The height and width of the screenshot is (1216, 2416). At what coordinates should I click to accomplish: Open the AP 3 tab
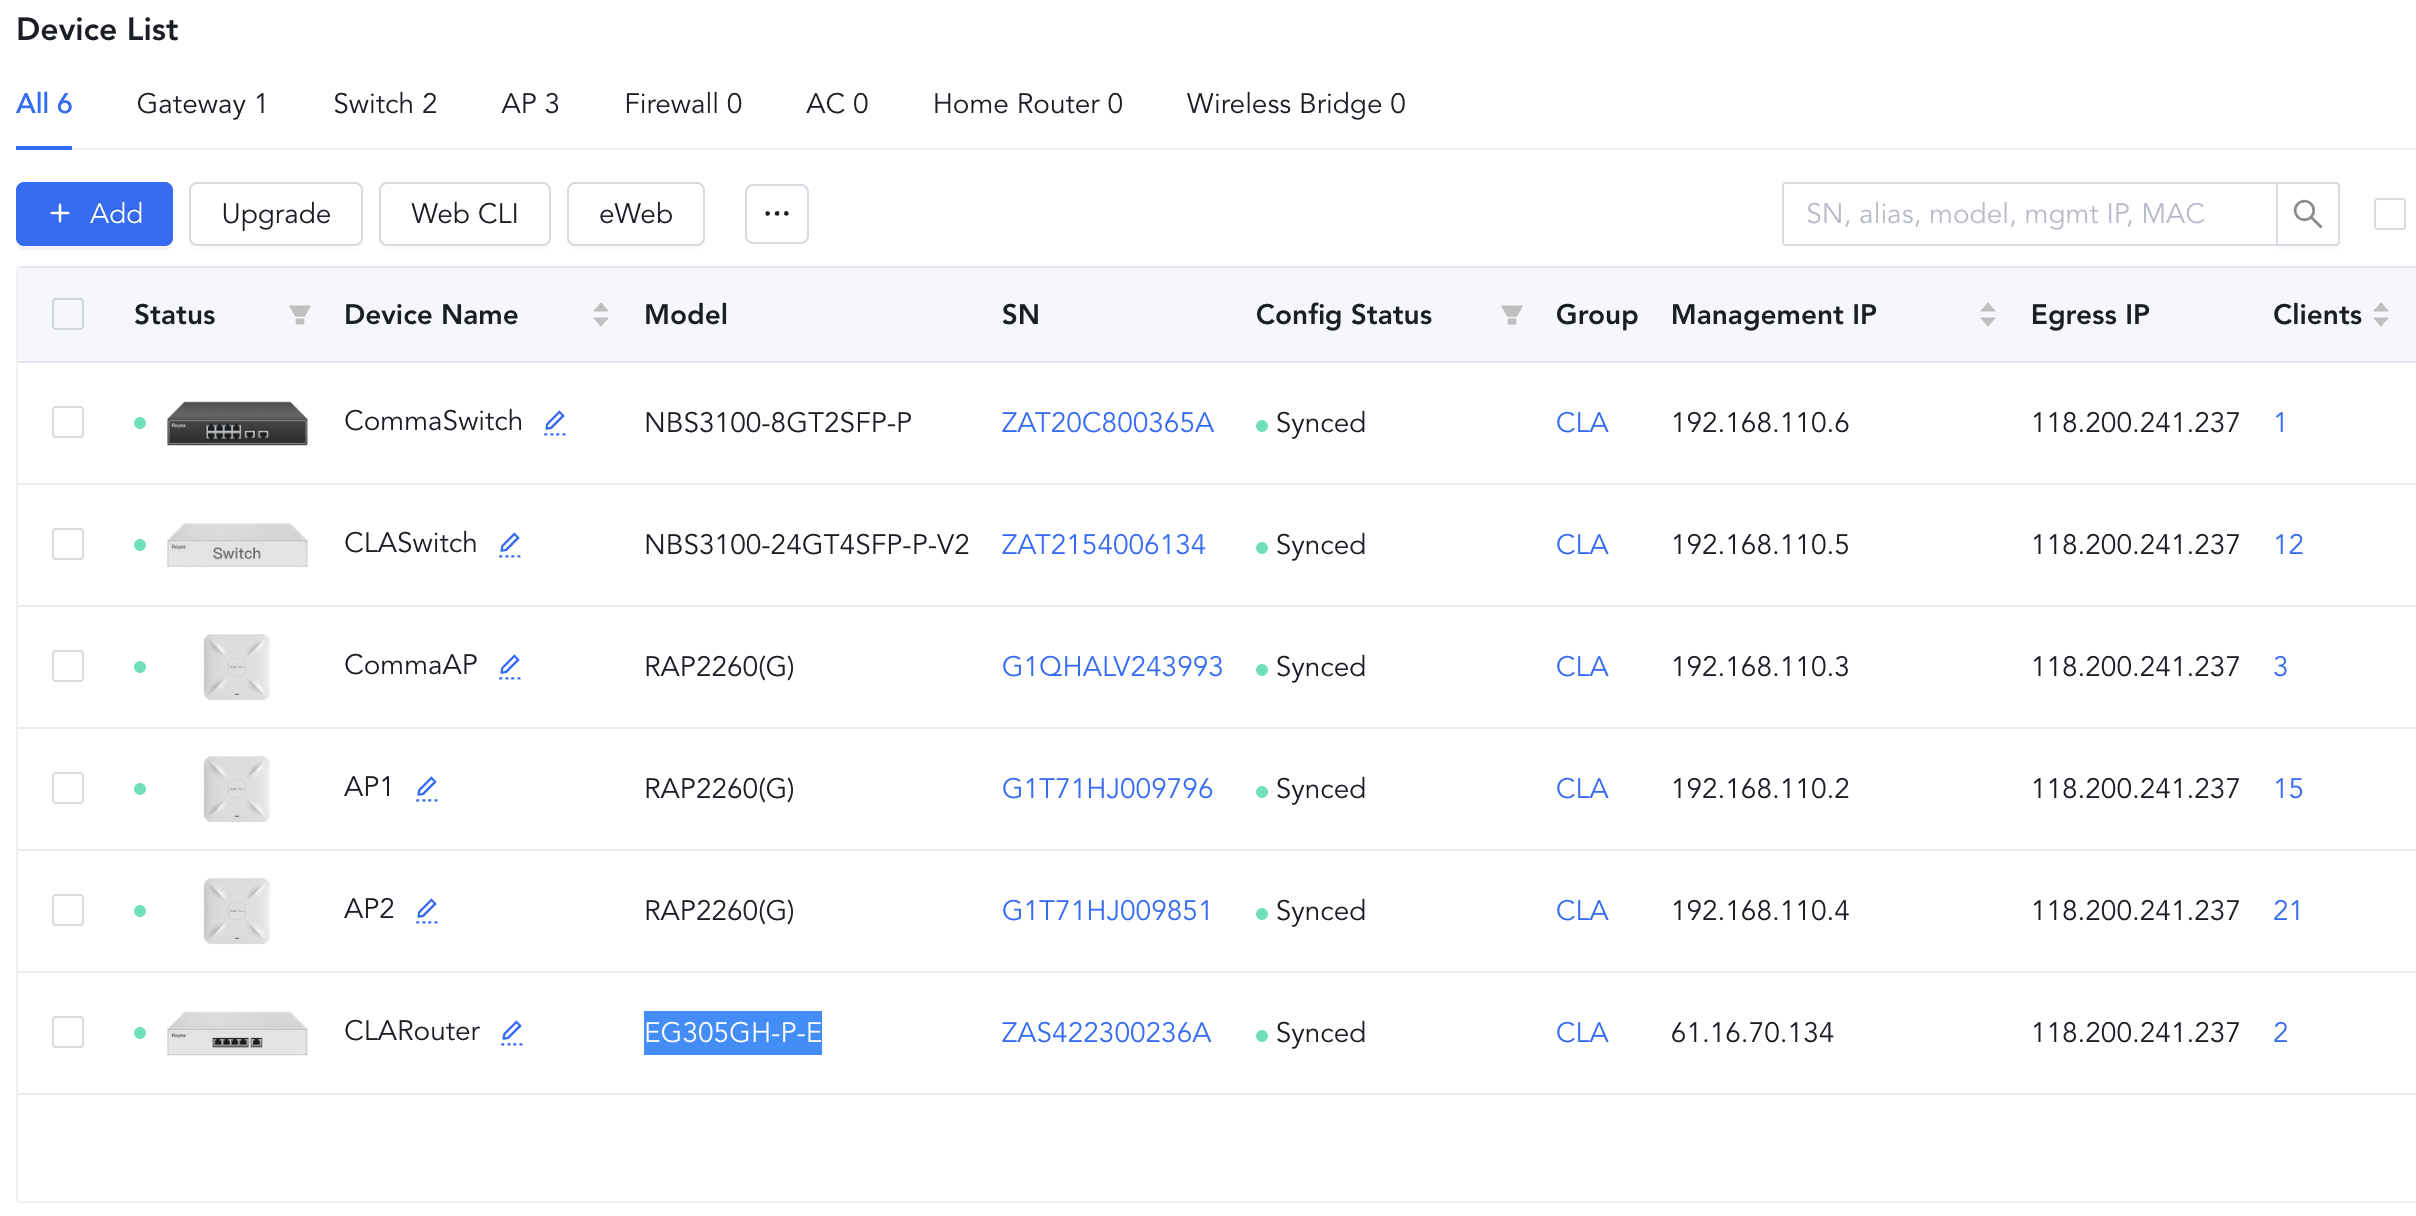click(x=530, y=104)
